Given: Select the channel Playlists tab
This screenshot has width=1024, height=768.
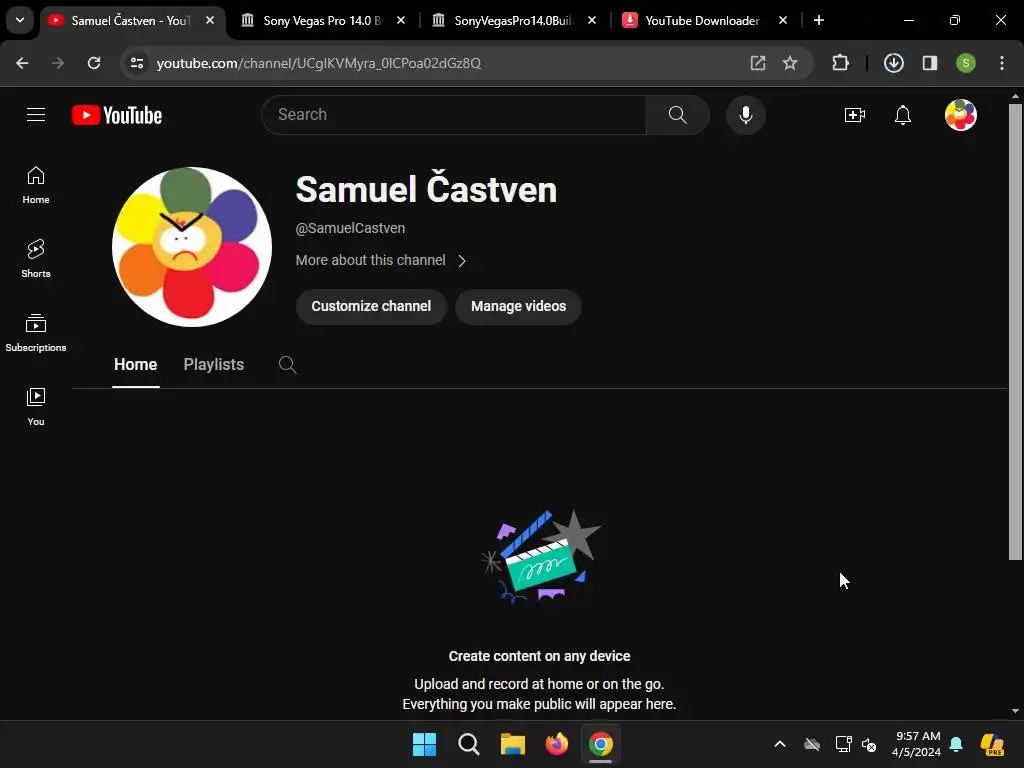Looking at the screenshot, I should (214, 364).
